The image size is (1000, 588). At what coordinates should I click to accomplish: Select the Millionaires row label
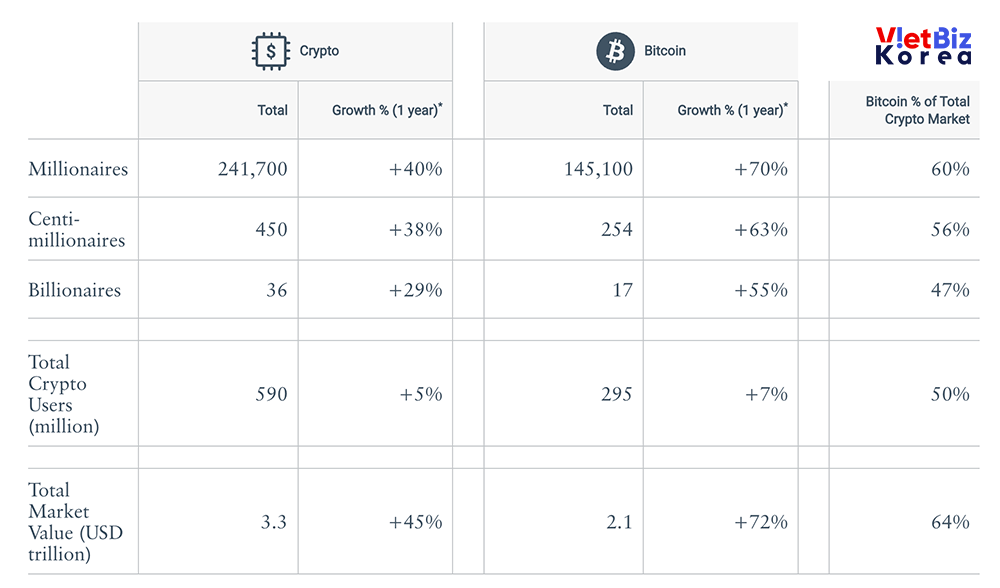[78, 169]
